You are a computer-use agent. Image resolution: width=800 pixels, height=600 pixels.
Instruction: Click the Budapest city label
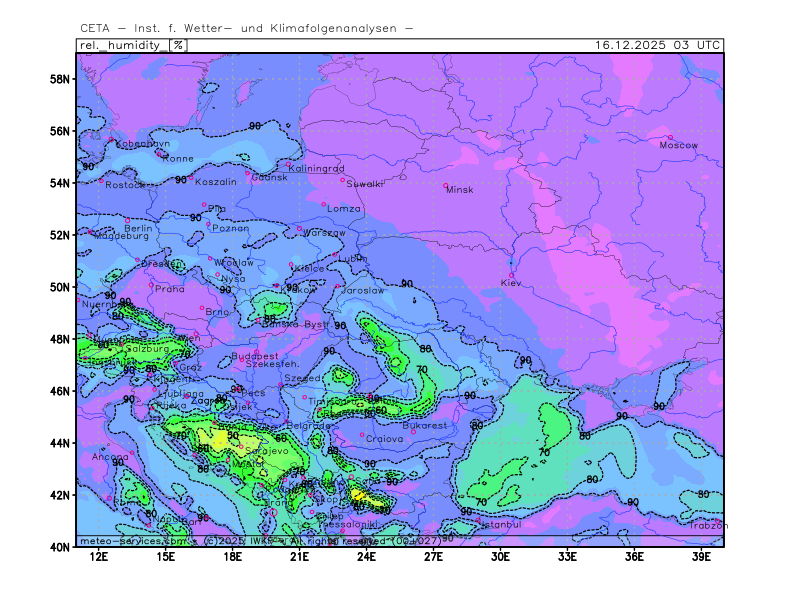pyautogui.click(x=254, y=355)
